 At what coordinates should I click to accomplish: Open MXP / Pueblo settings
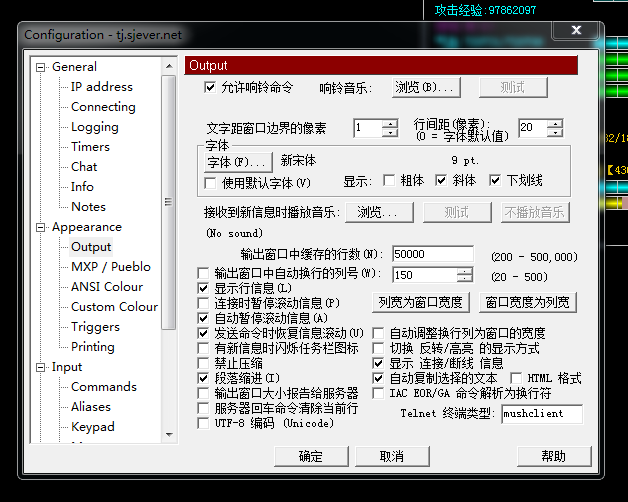coord(111,267)
